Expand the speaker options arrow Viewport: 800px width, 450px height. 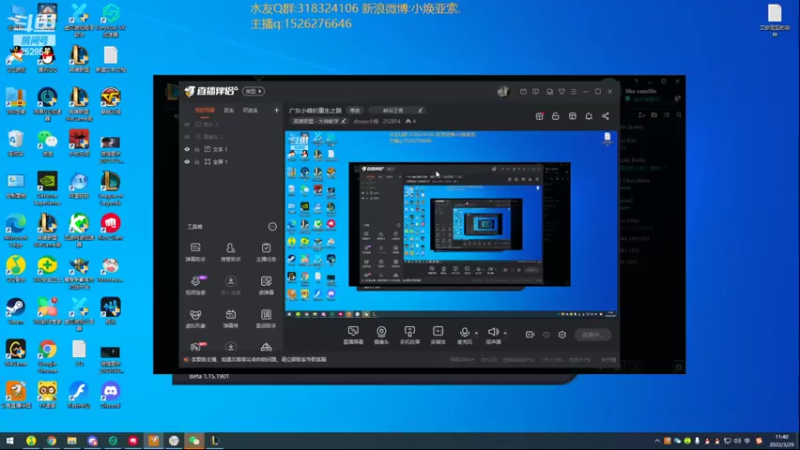pos(505,333)
